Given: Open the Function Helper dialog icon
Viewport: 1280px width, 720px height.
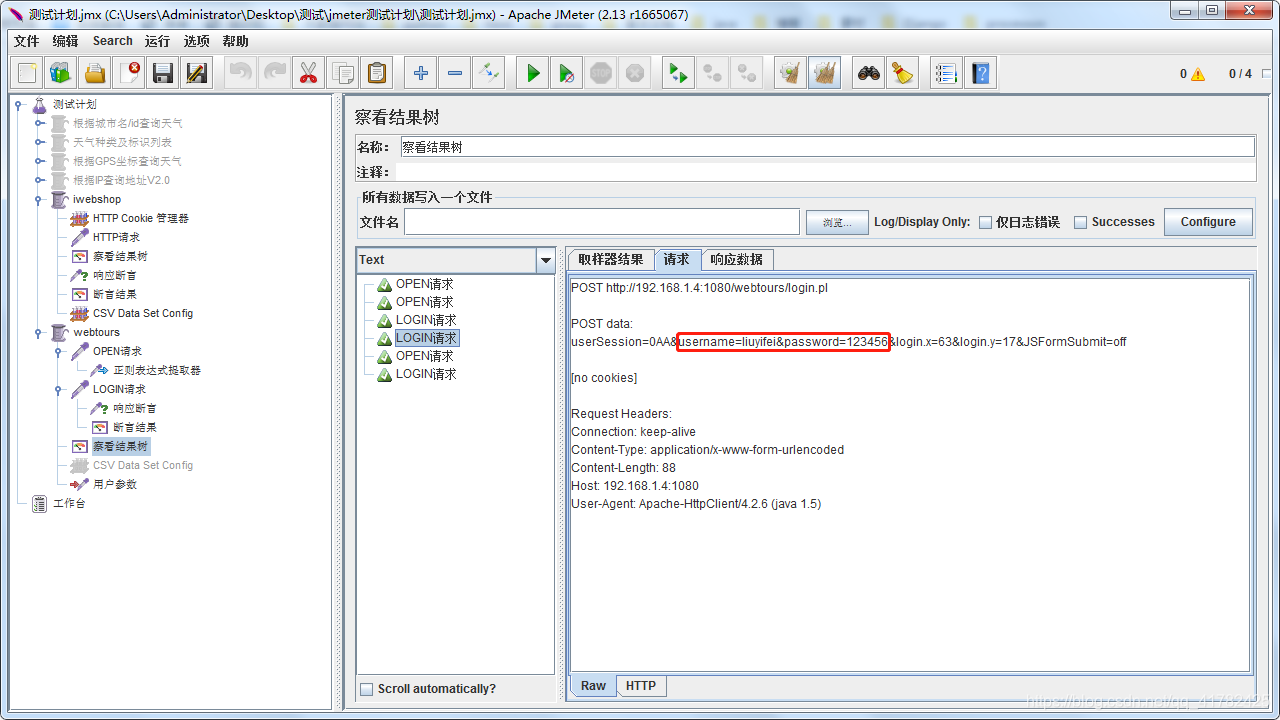Looking at the screenshot, I should click(x=946, y=73).
